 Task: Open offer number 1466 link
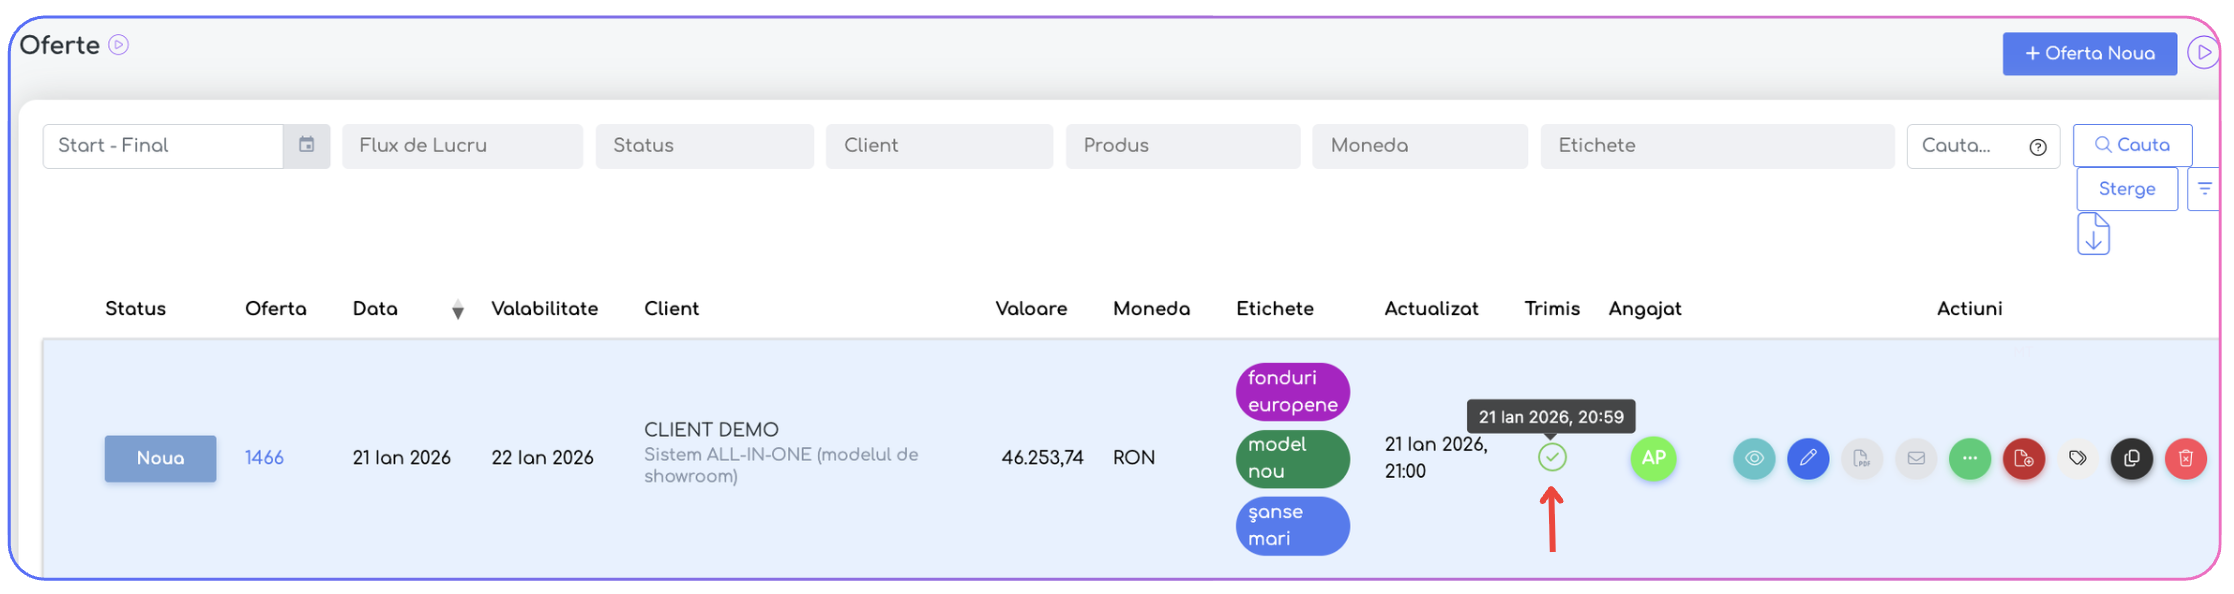click(264, 458)
